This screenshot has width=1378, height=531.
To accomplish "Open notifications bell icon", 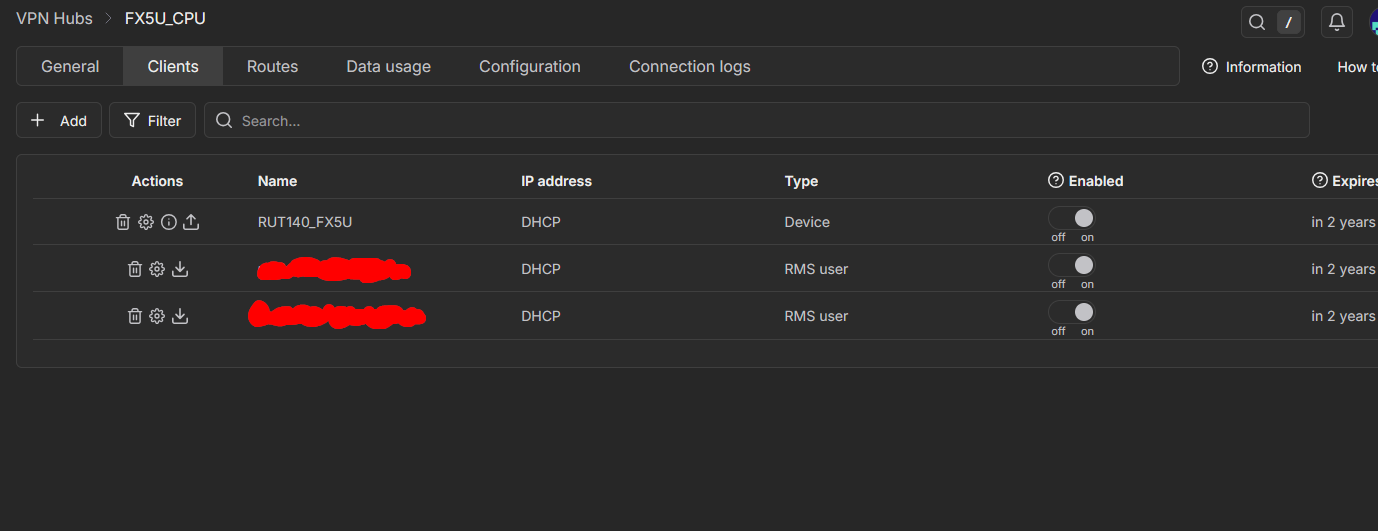I will point(1336,22).
